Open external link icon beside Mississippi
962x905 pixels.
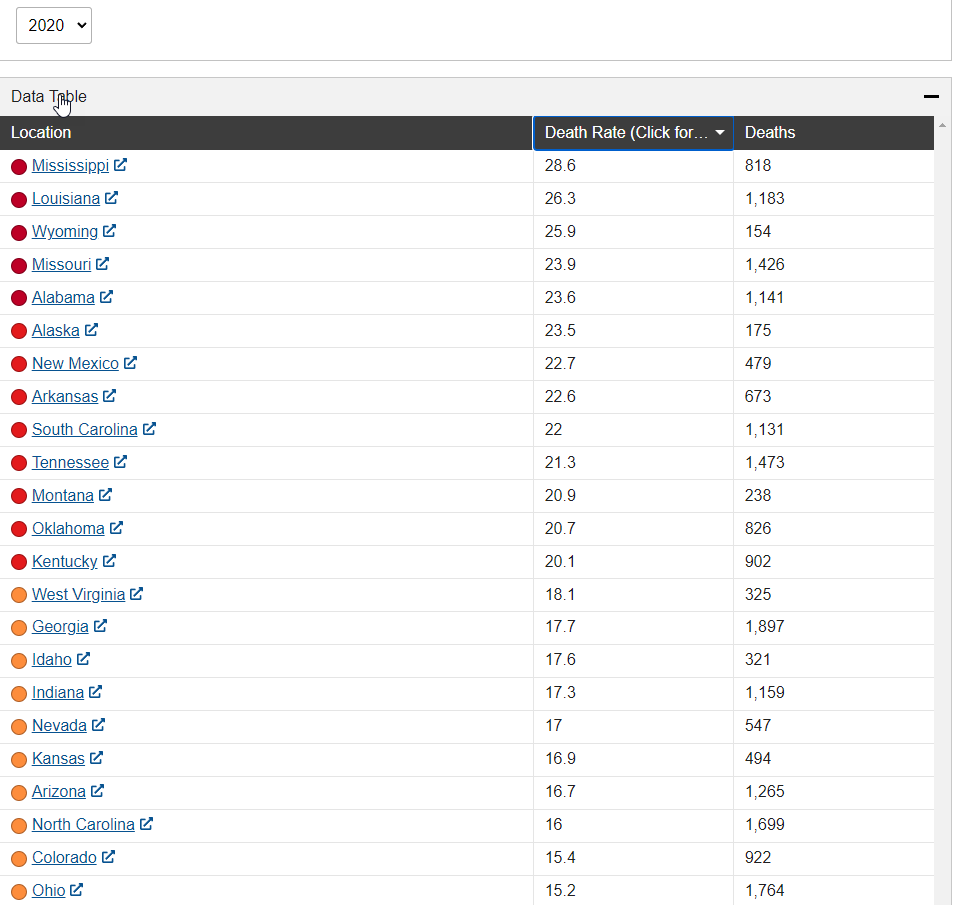click(120, 165)
